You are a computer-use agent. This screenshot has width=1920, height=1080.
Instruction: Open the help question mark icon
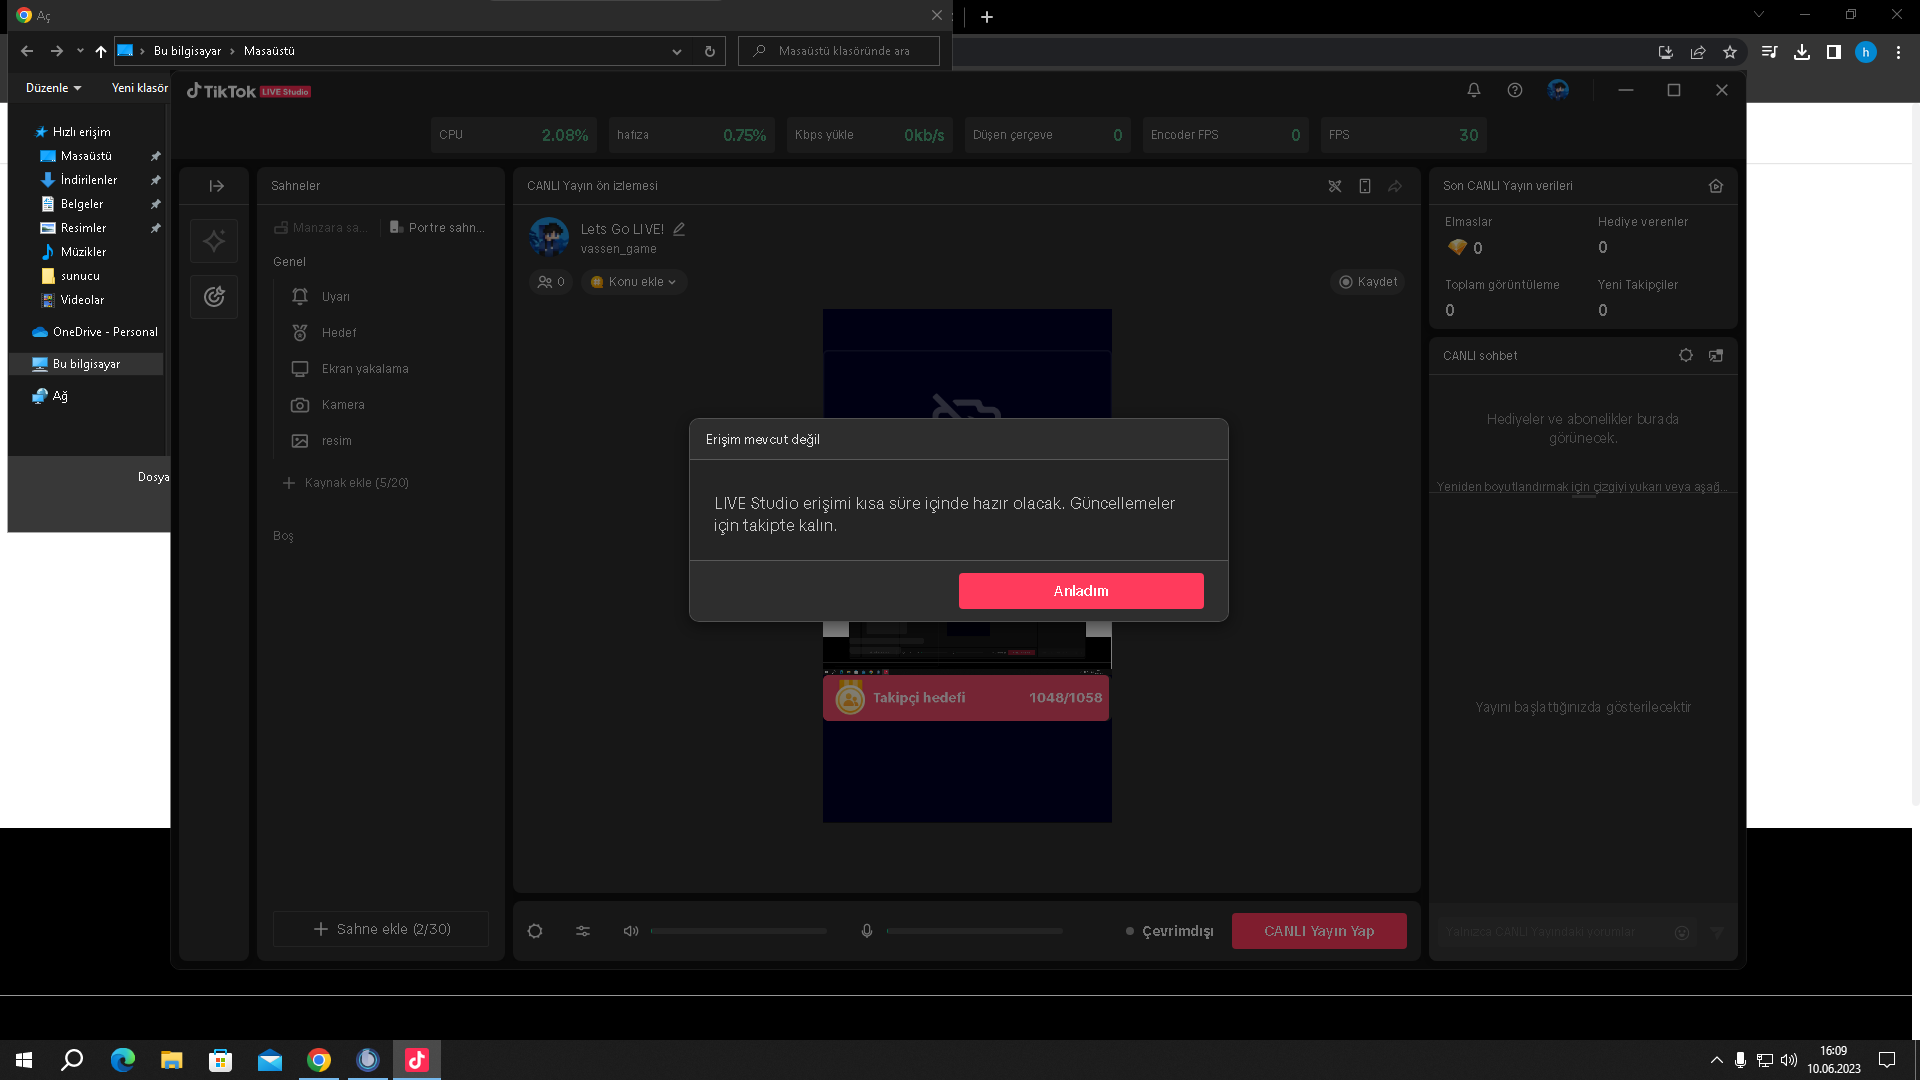click(x=1514, y=90)
